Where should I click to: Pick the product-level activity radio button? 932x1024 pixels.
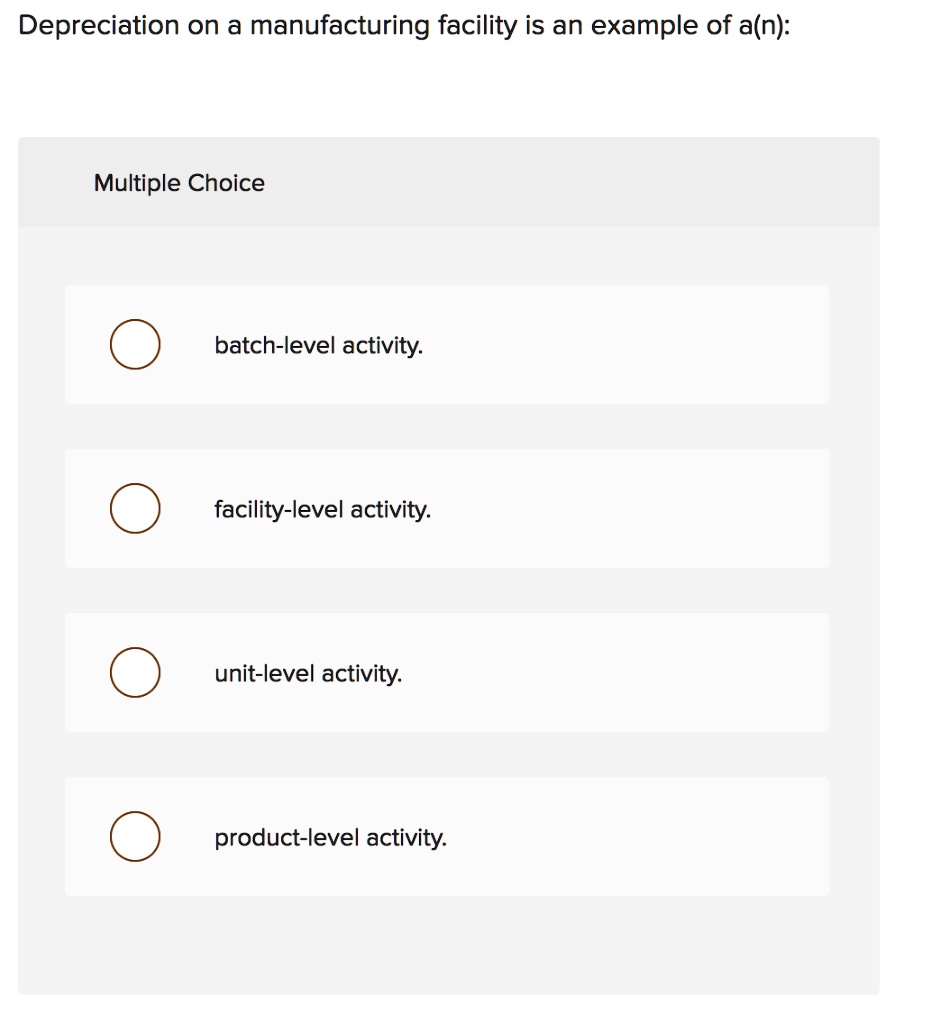click(134, 837)
